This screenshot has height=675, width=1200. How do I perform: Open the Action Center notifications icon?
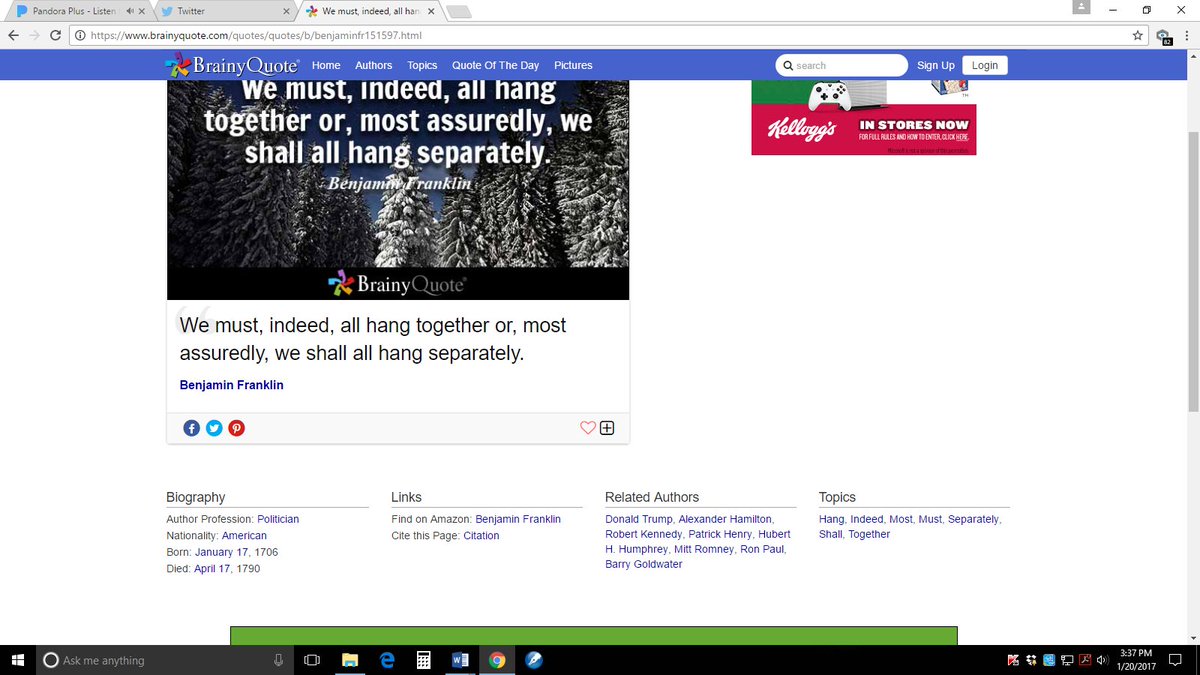tap(1175, 660)
